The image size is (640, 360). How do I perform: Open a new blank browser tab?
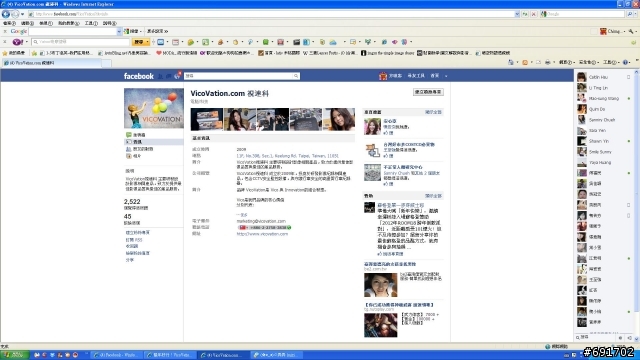[106, 63]
